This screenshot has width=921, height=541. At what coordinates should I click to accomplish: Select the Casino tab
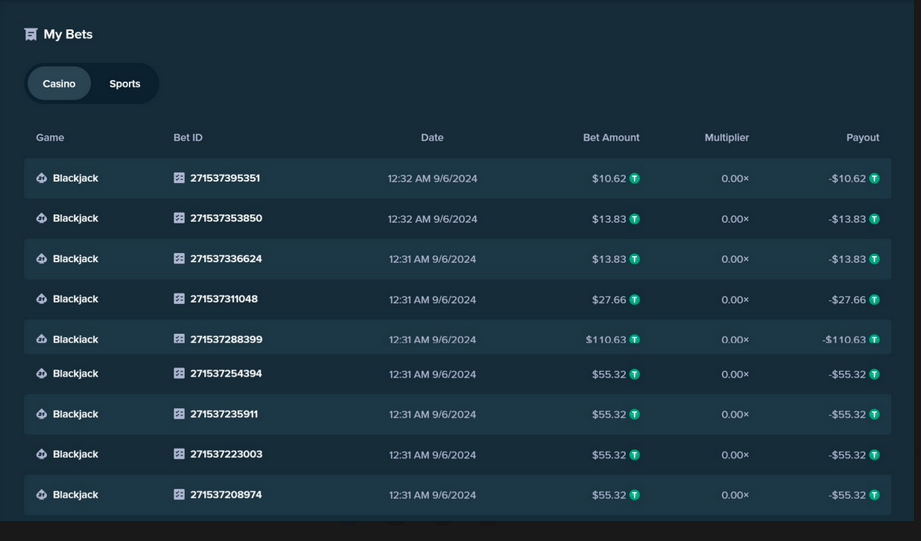click(59, 83)
